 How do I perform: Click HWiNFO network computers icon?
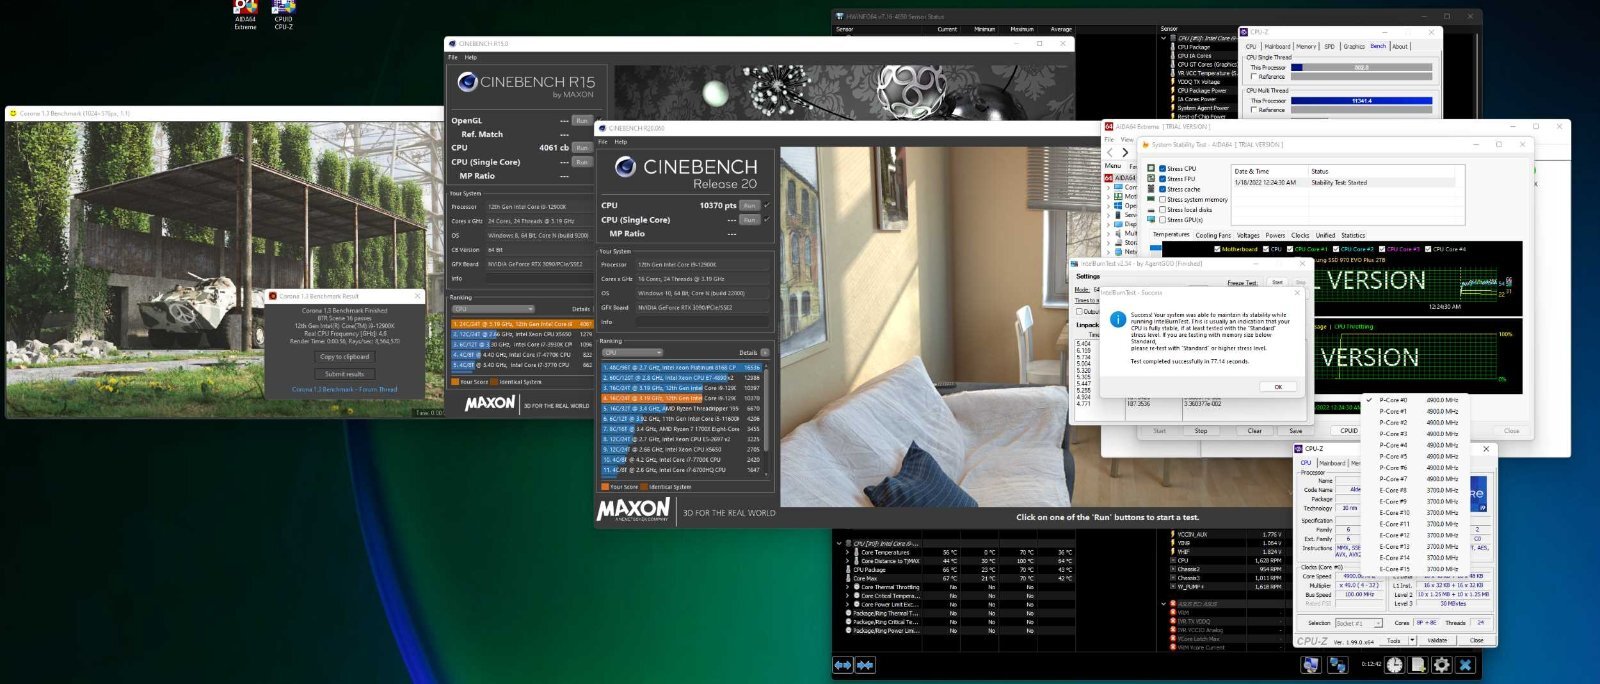(1339, 665)
